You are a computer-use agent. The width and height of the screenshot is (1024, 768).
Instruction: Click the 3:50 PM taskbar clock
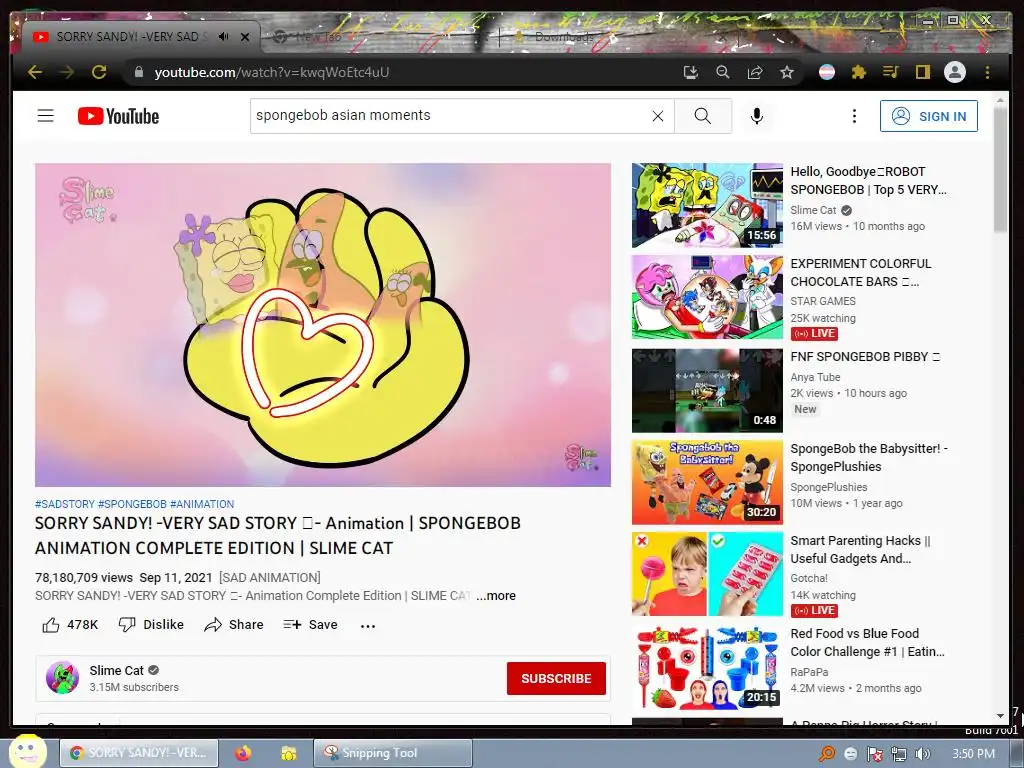click(973, 754)
